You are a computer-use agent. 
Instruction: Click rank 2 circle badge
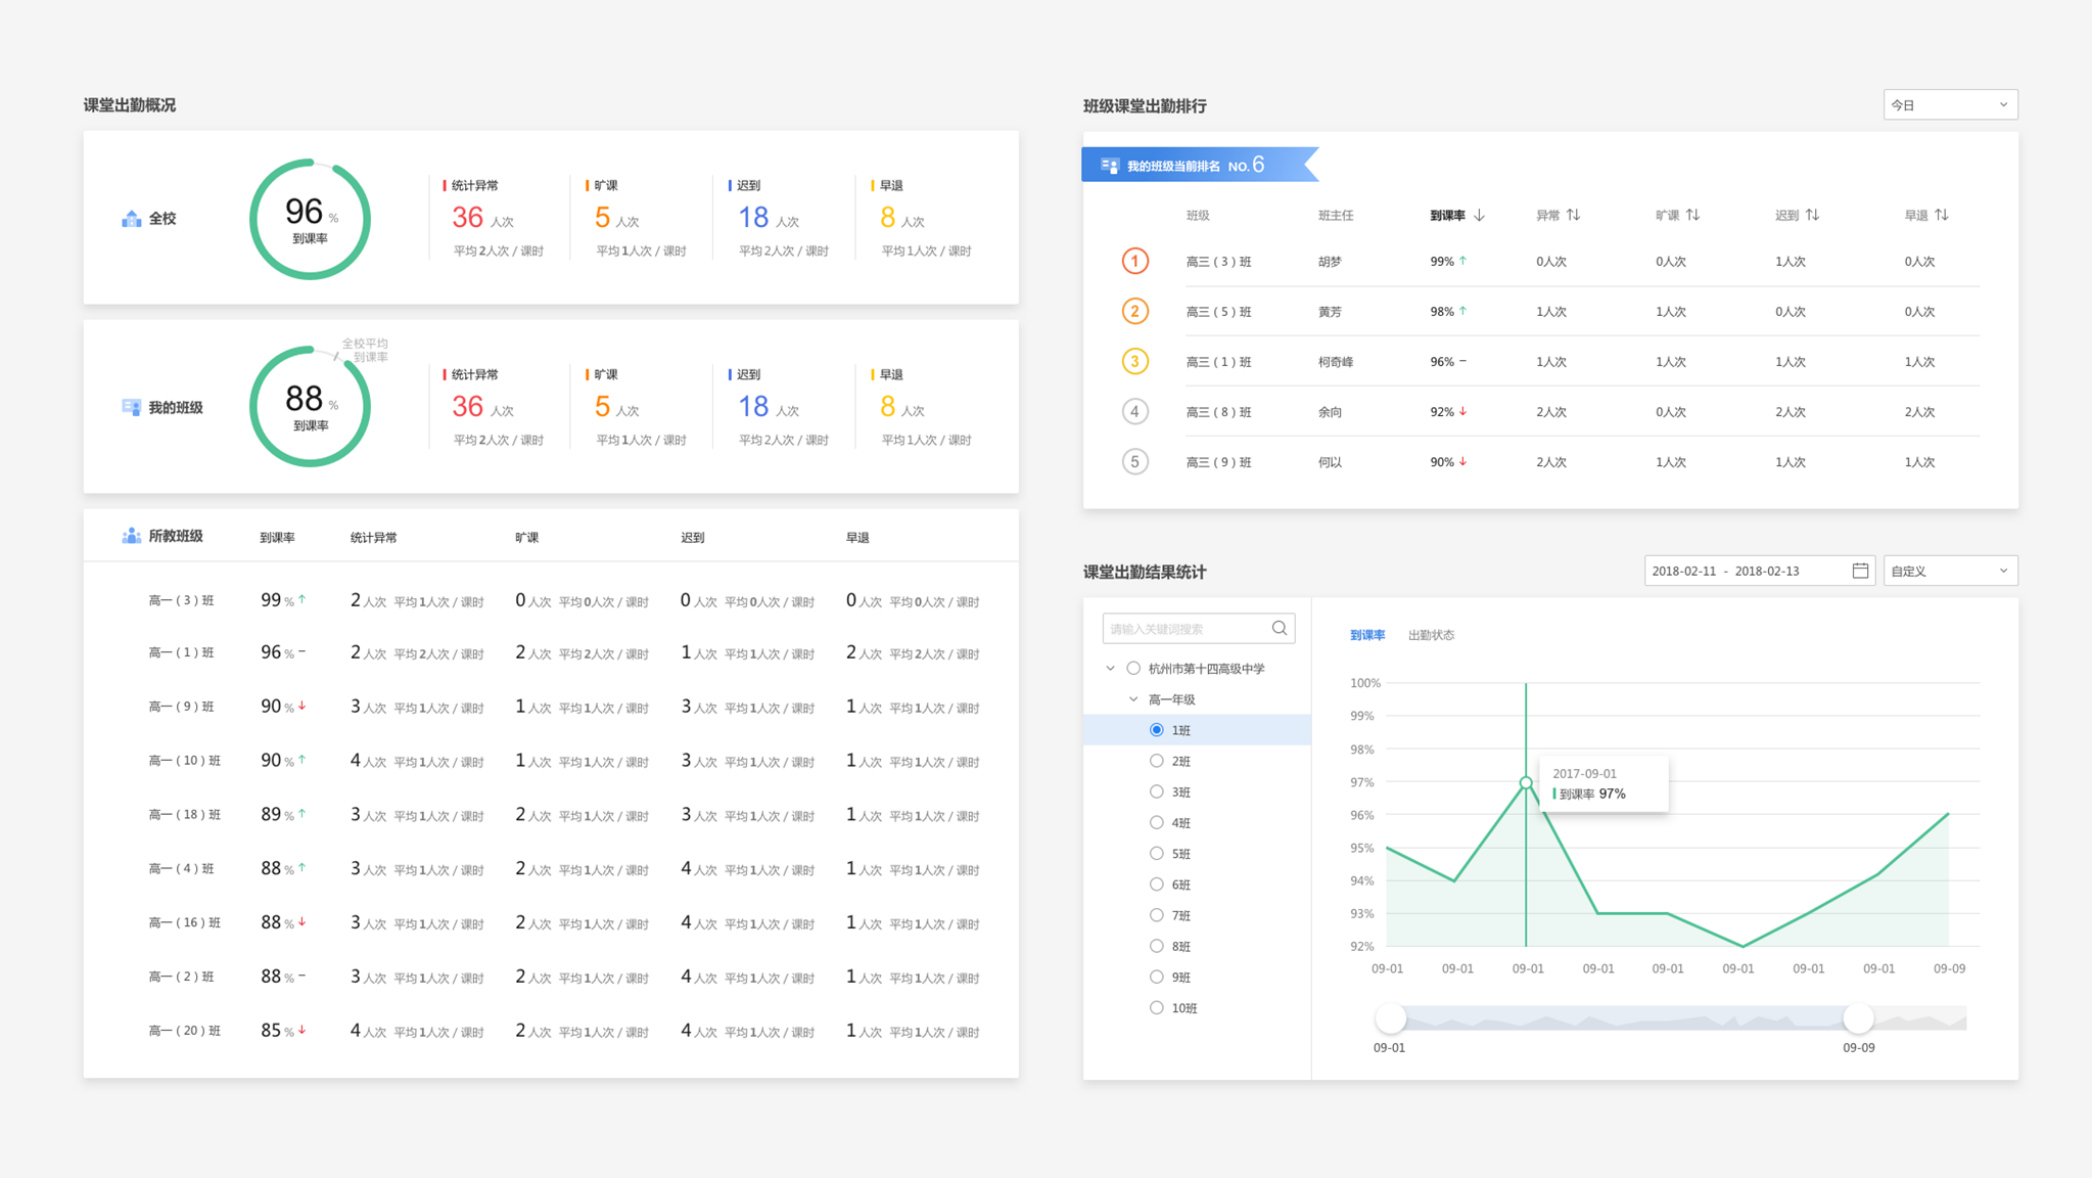point(1134,311)
